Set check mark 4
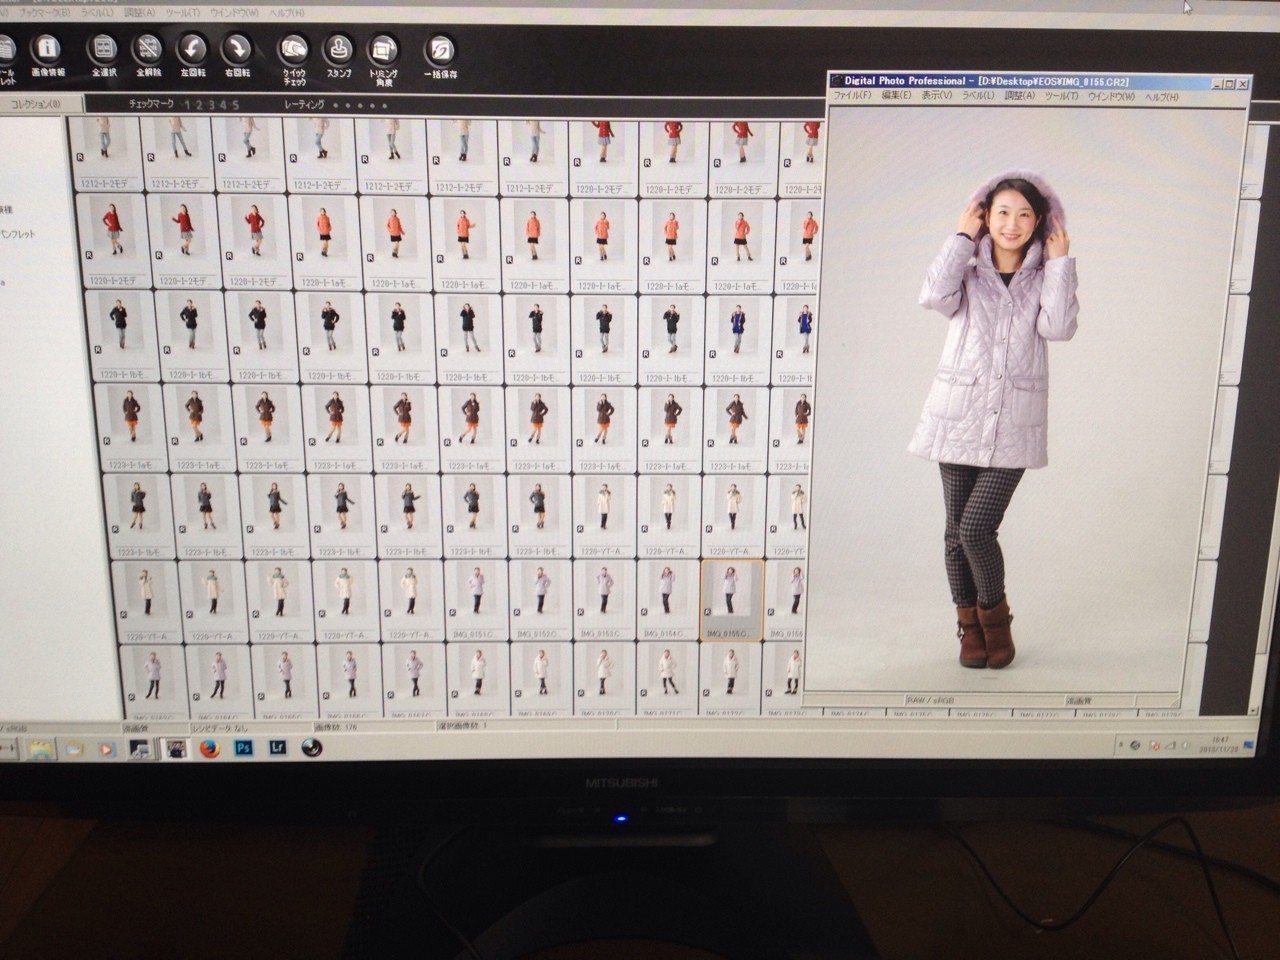This screenshot has height=960, width=1280. (x=224, y=105)
